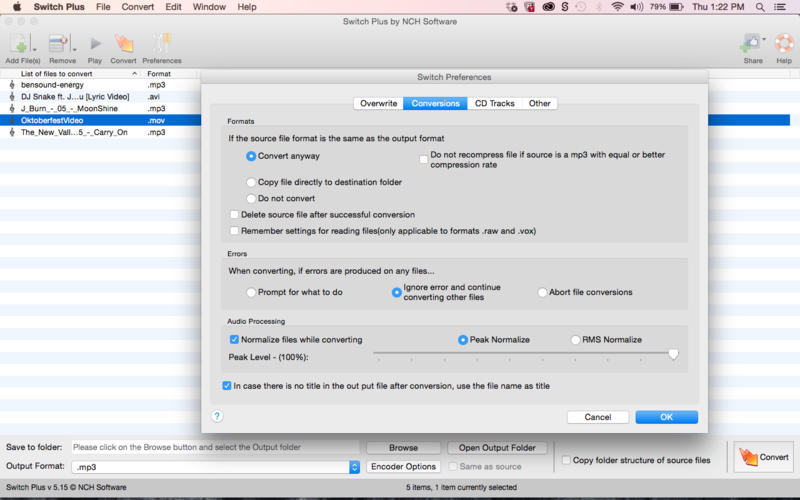This screenshot has width=800, height=500.
Task: Click the battery status icon
Action: [x=676, y=7]
